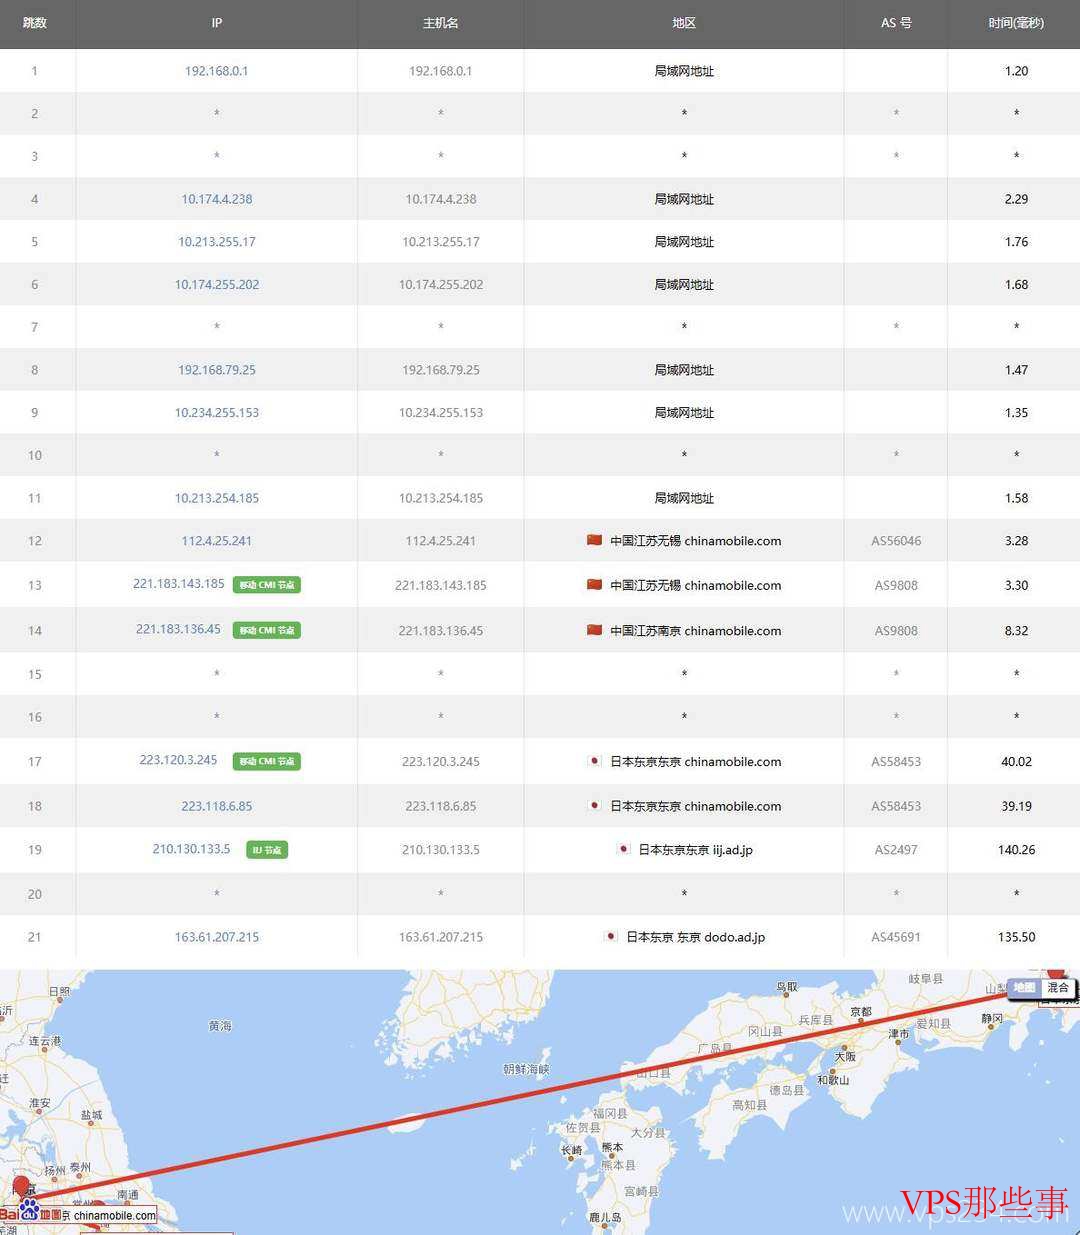1080x1235 pixels.
Task: Click region text 中国江苏无锡 in hop 12
Action: [x=646, y=541]
